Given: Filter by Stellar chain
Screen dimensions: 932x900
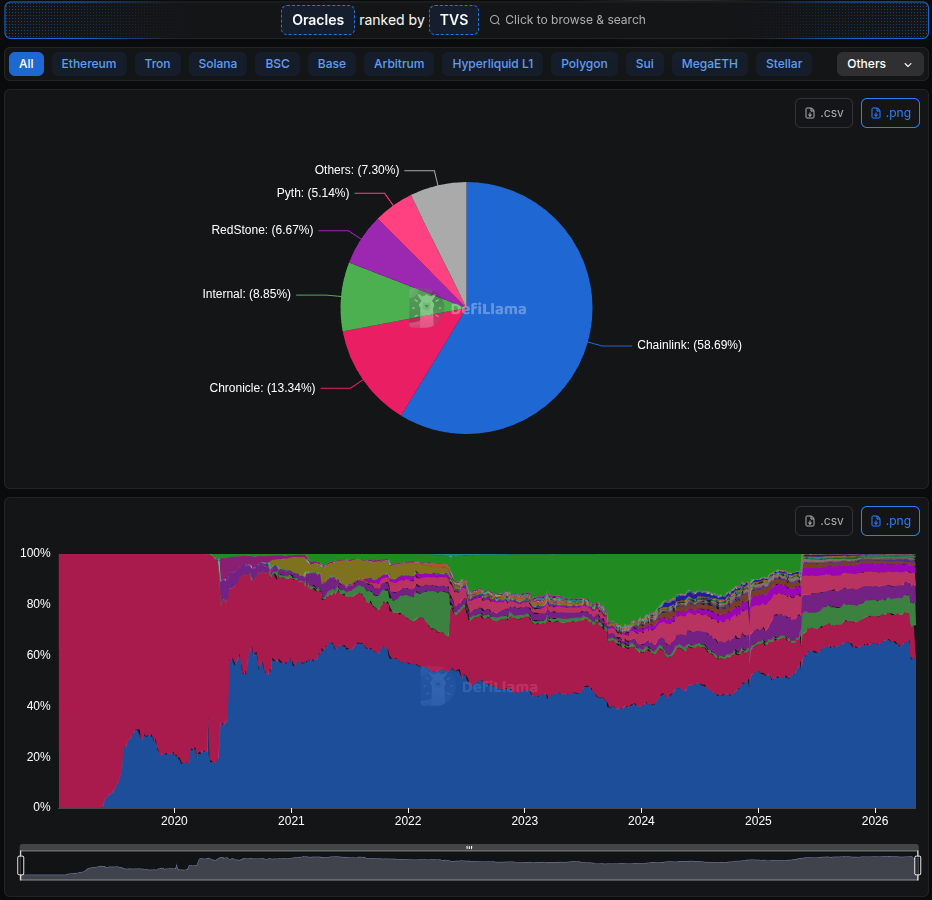Looking at the screenshot, I should [x=784, y=64].
